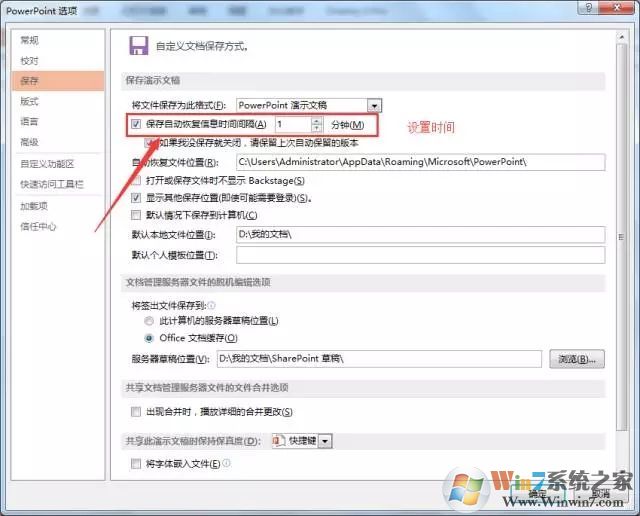Image resolution: width=640 pixels, height=516 pixels.
Task: Click the 自动恢复文件位置 path field
Action: tap(420, 162)
